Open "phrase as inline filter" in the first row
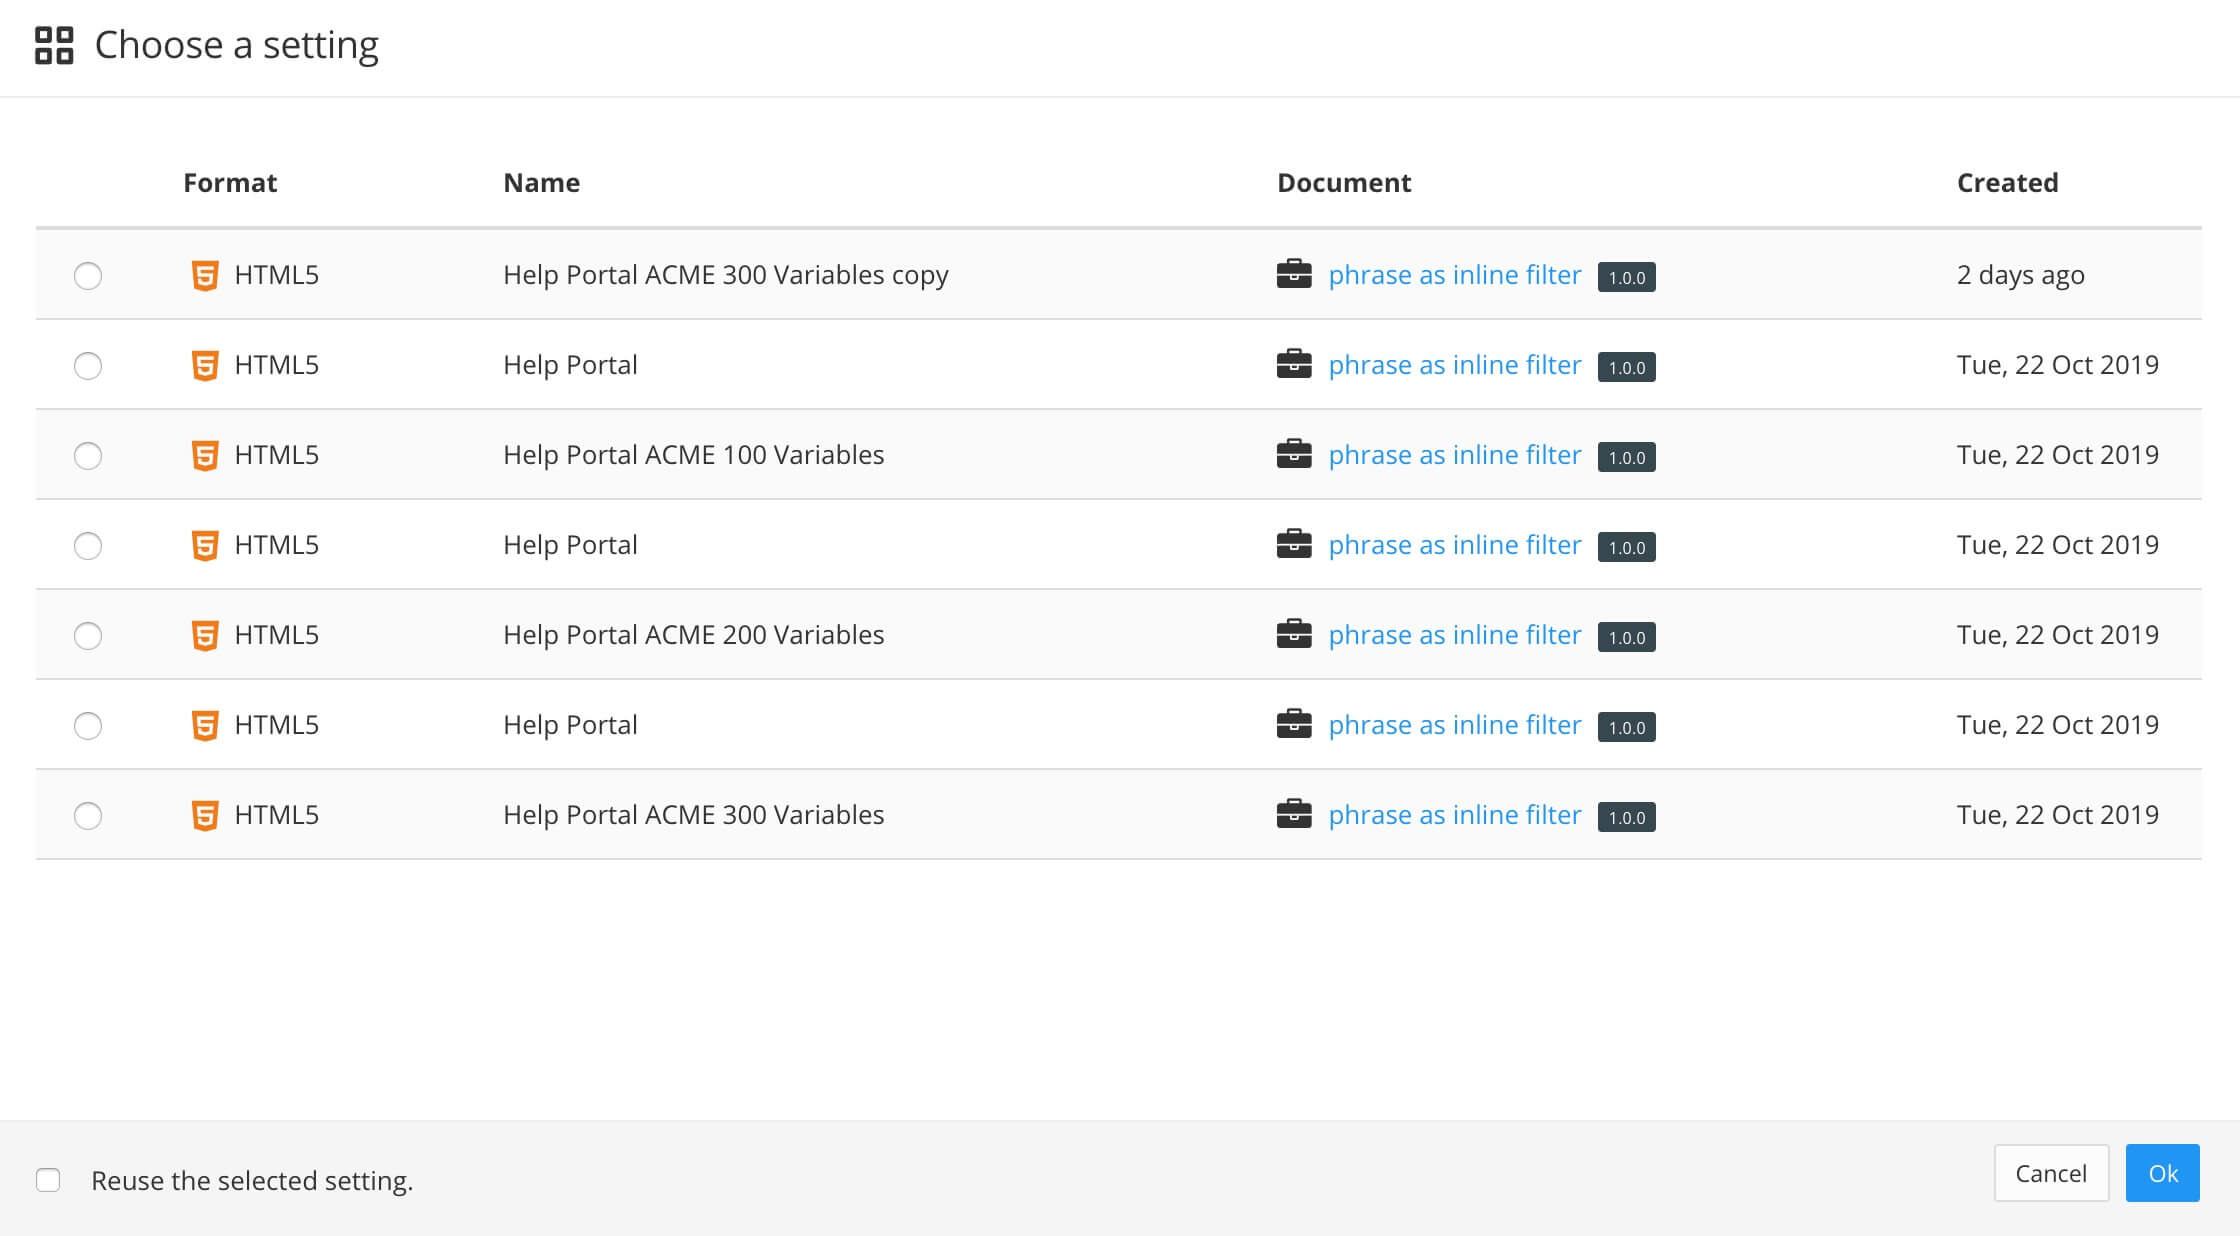The width and height of the screenshot is (2240, 1236). pyautogui.click(x=1455, y=274)
